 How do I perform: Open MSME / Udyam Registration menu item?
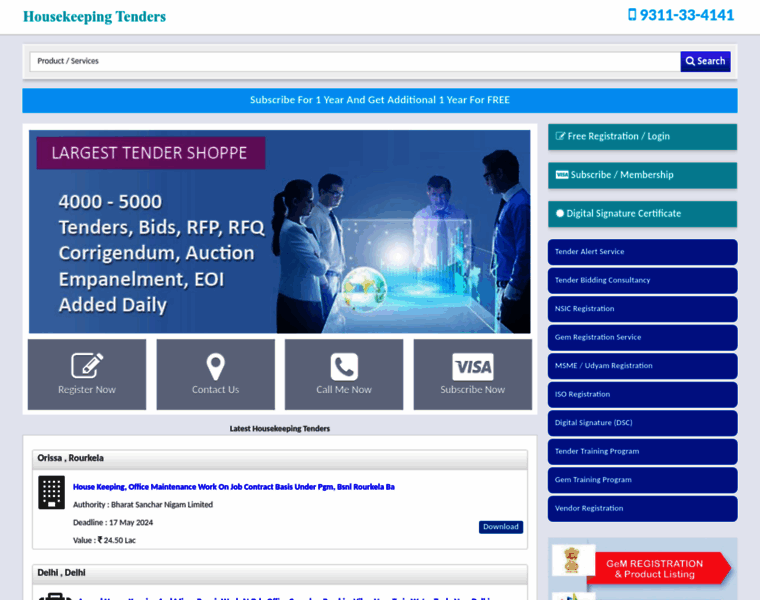tap(642, 366)
